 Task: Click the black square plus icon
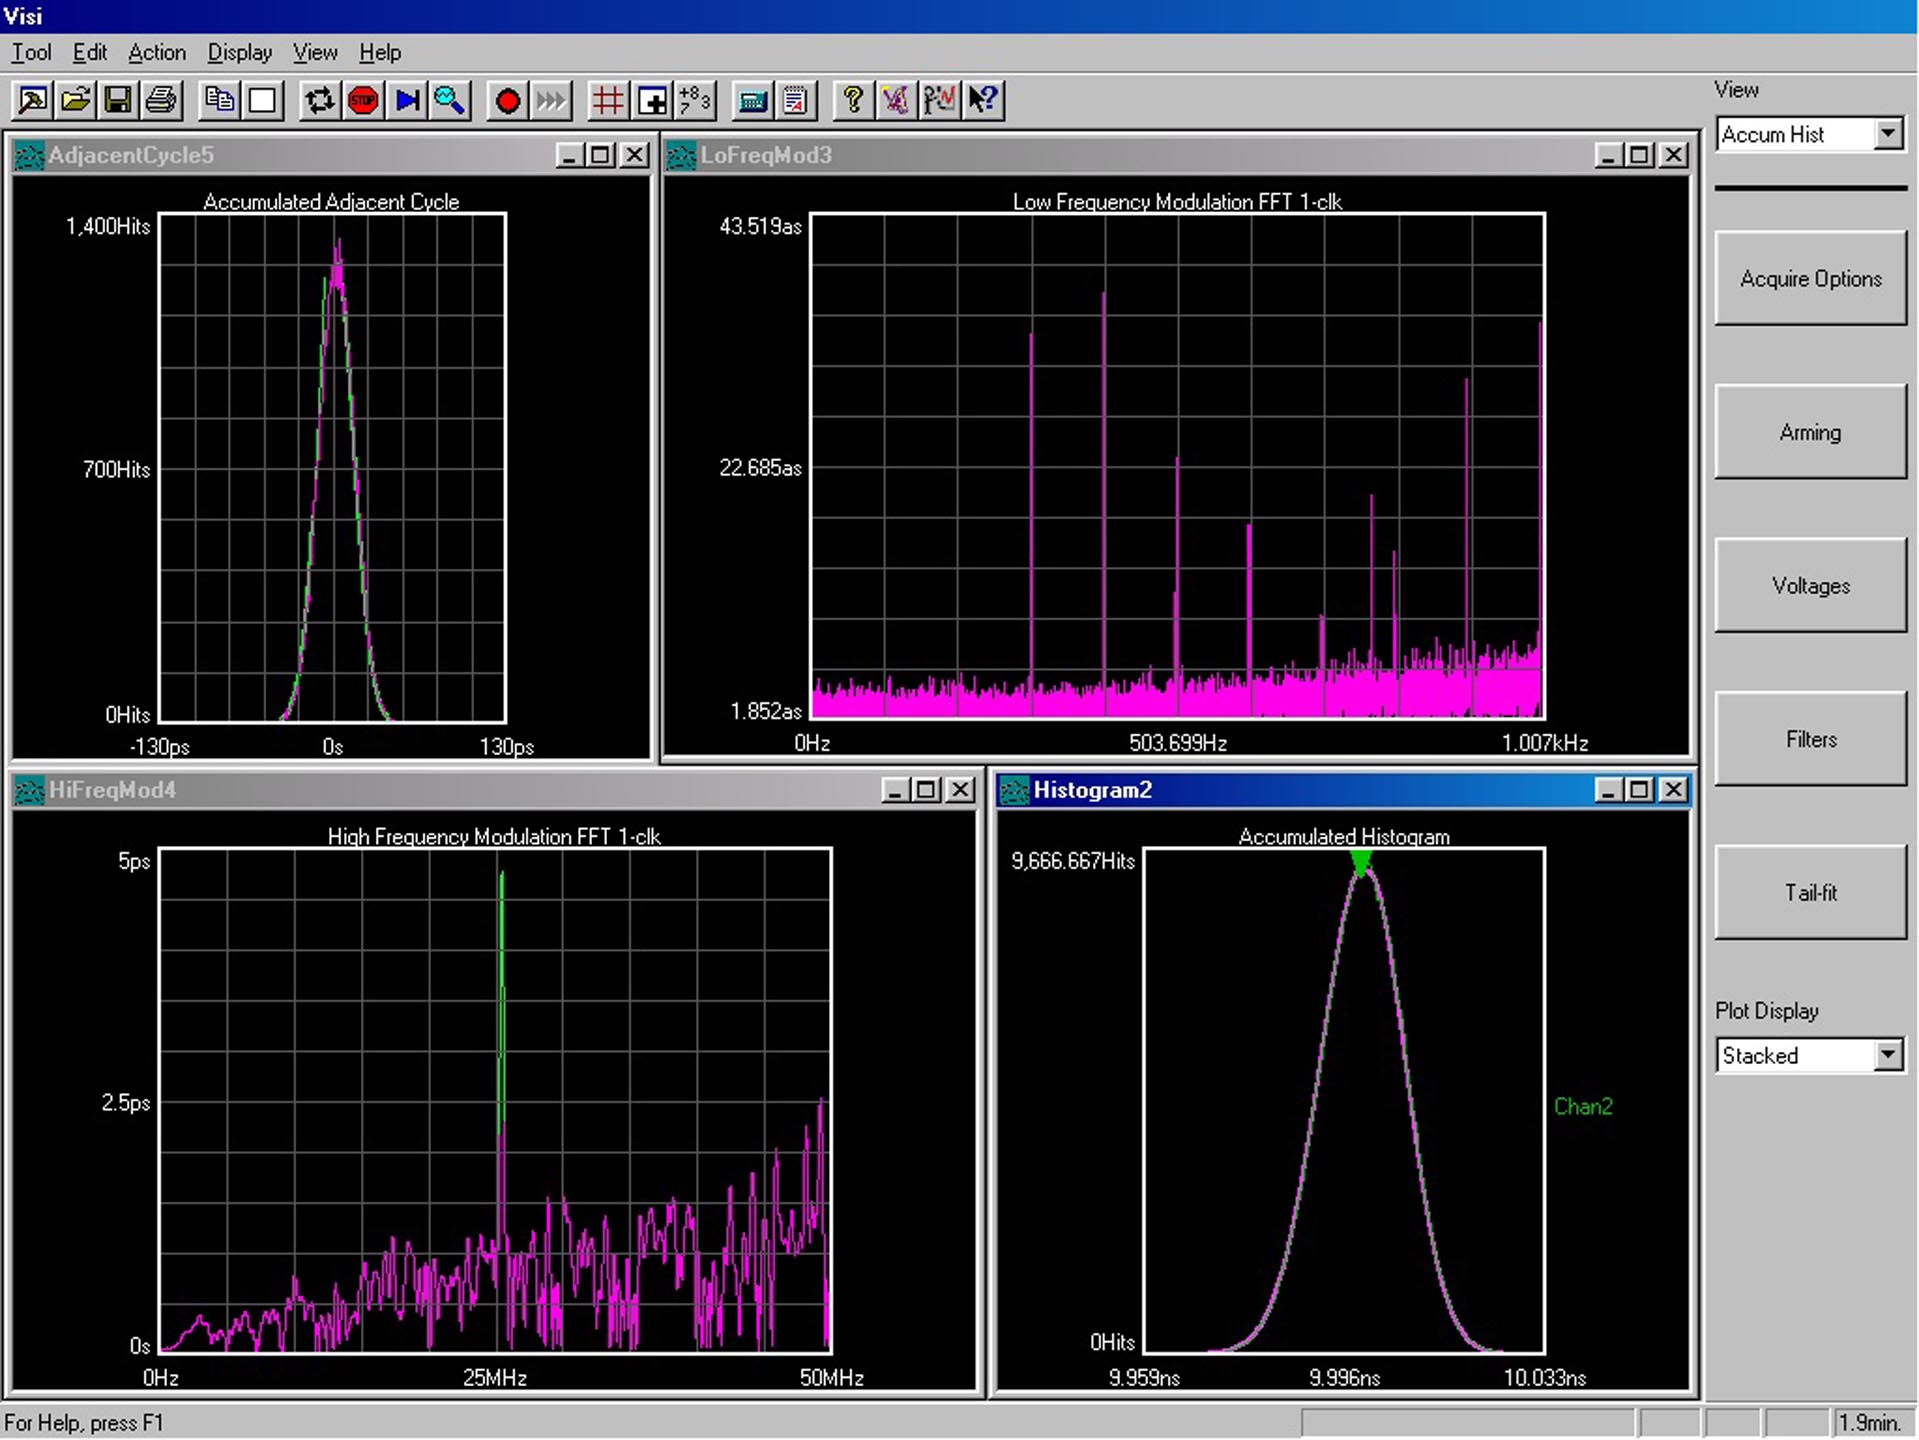(652, 100)
